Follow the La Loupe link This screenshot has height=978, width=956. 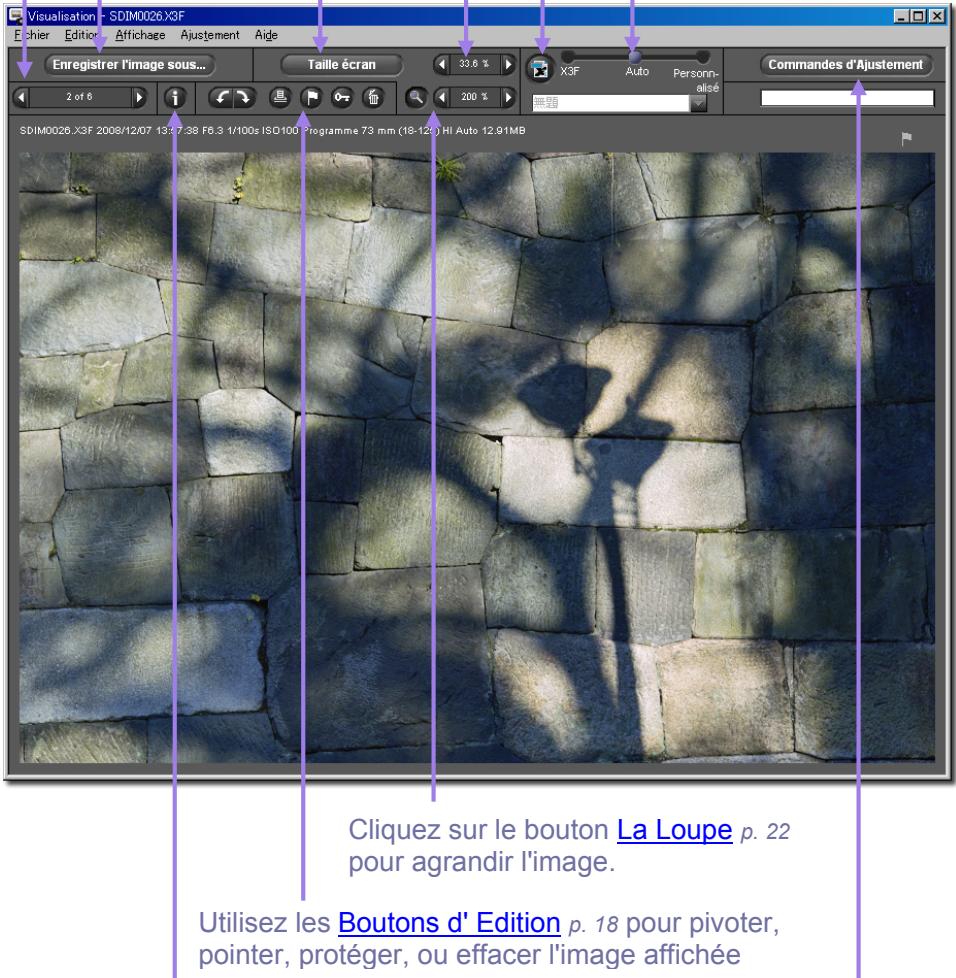click(674, 830)
